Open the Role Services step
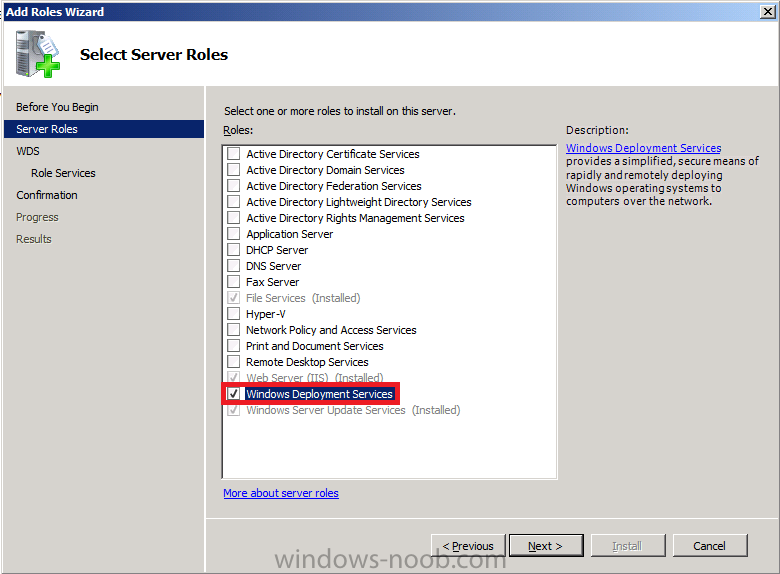The image size is (780, 574). (63, 173)
